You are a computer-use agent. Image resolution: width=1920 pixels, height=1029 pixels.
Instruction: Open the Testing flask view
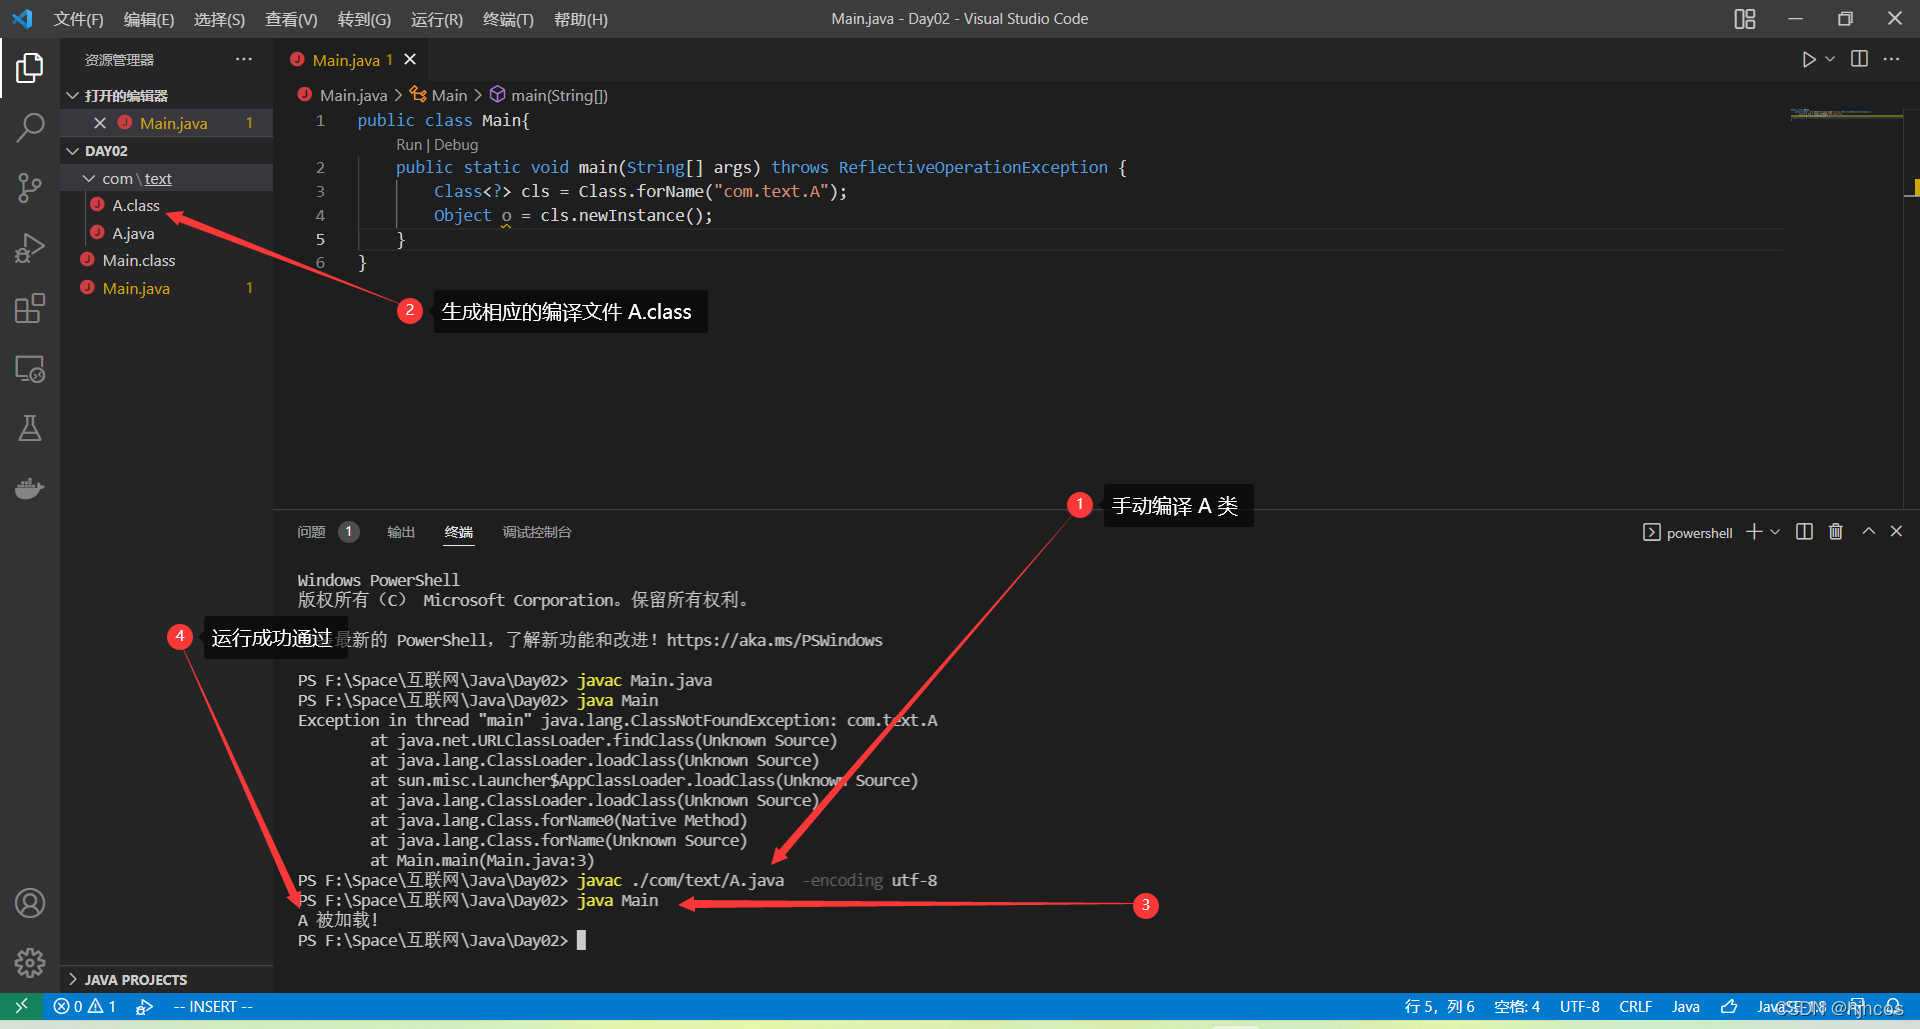click(30, 429)
